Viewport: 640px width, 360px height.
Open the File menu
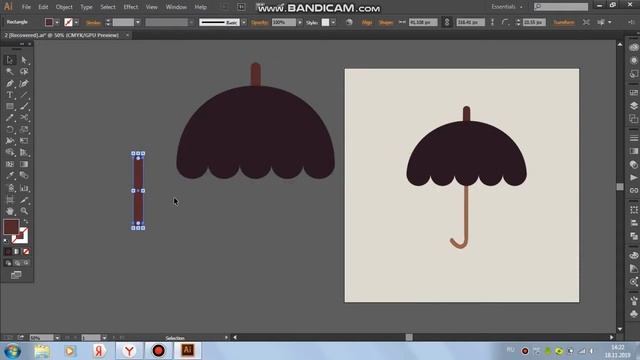tap(26, 7)
